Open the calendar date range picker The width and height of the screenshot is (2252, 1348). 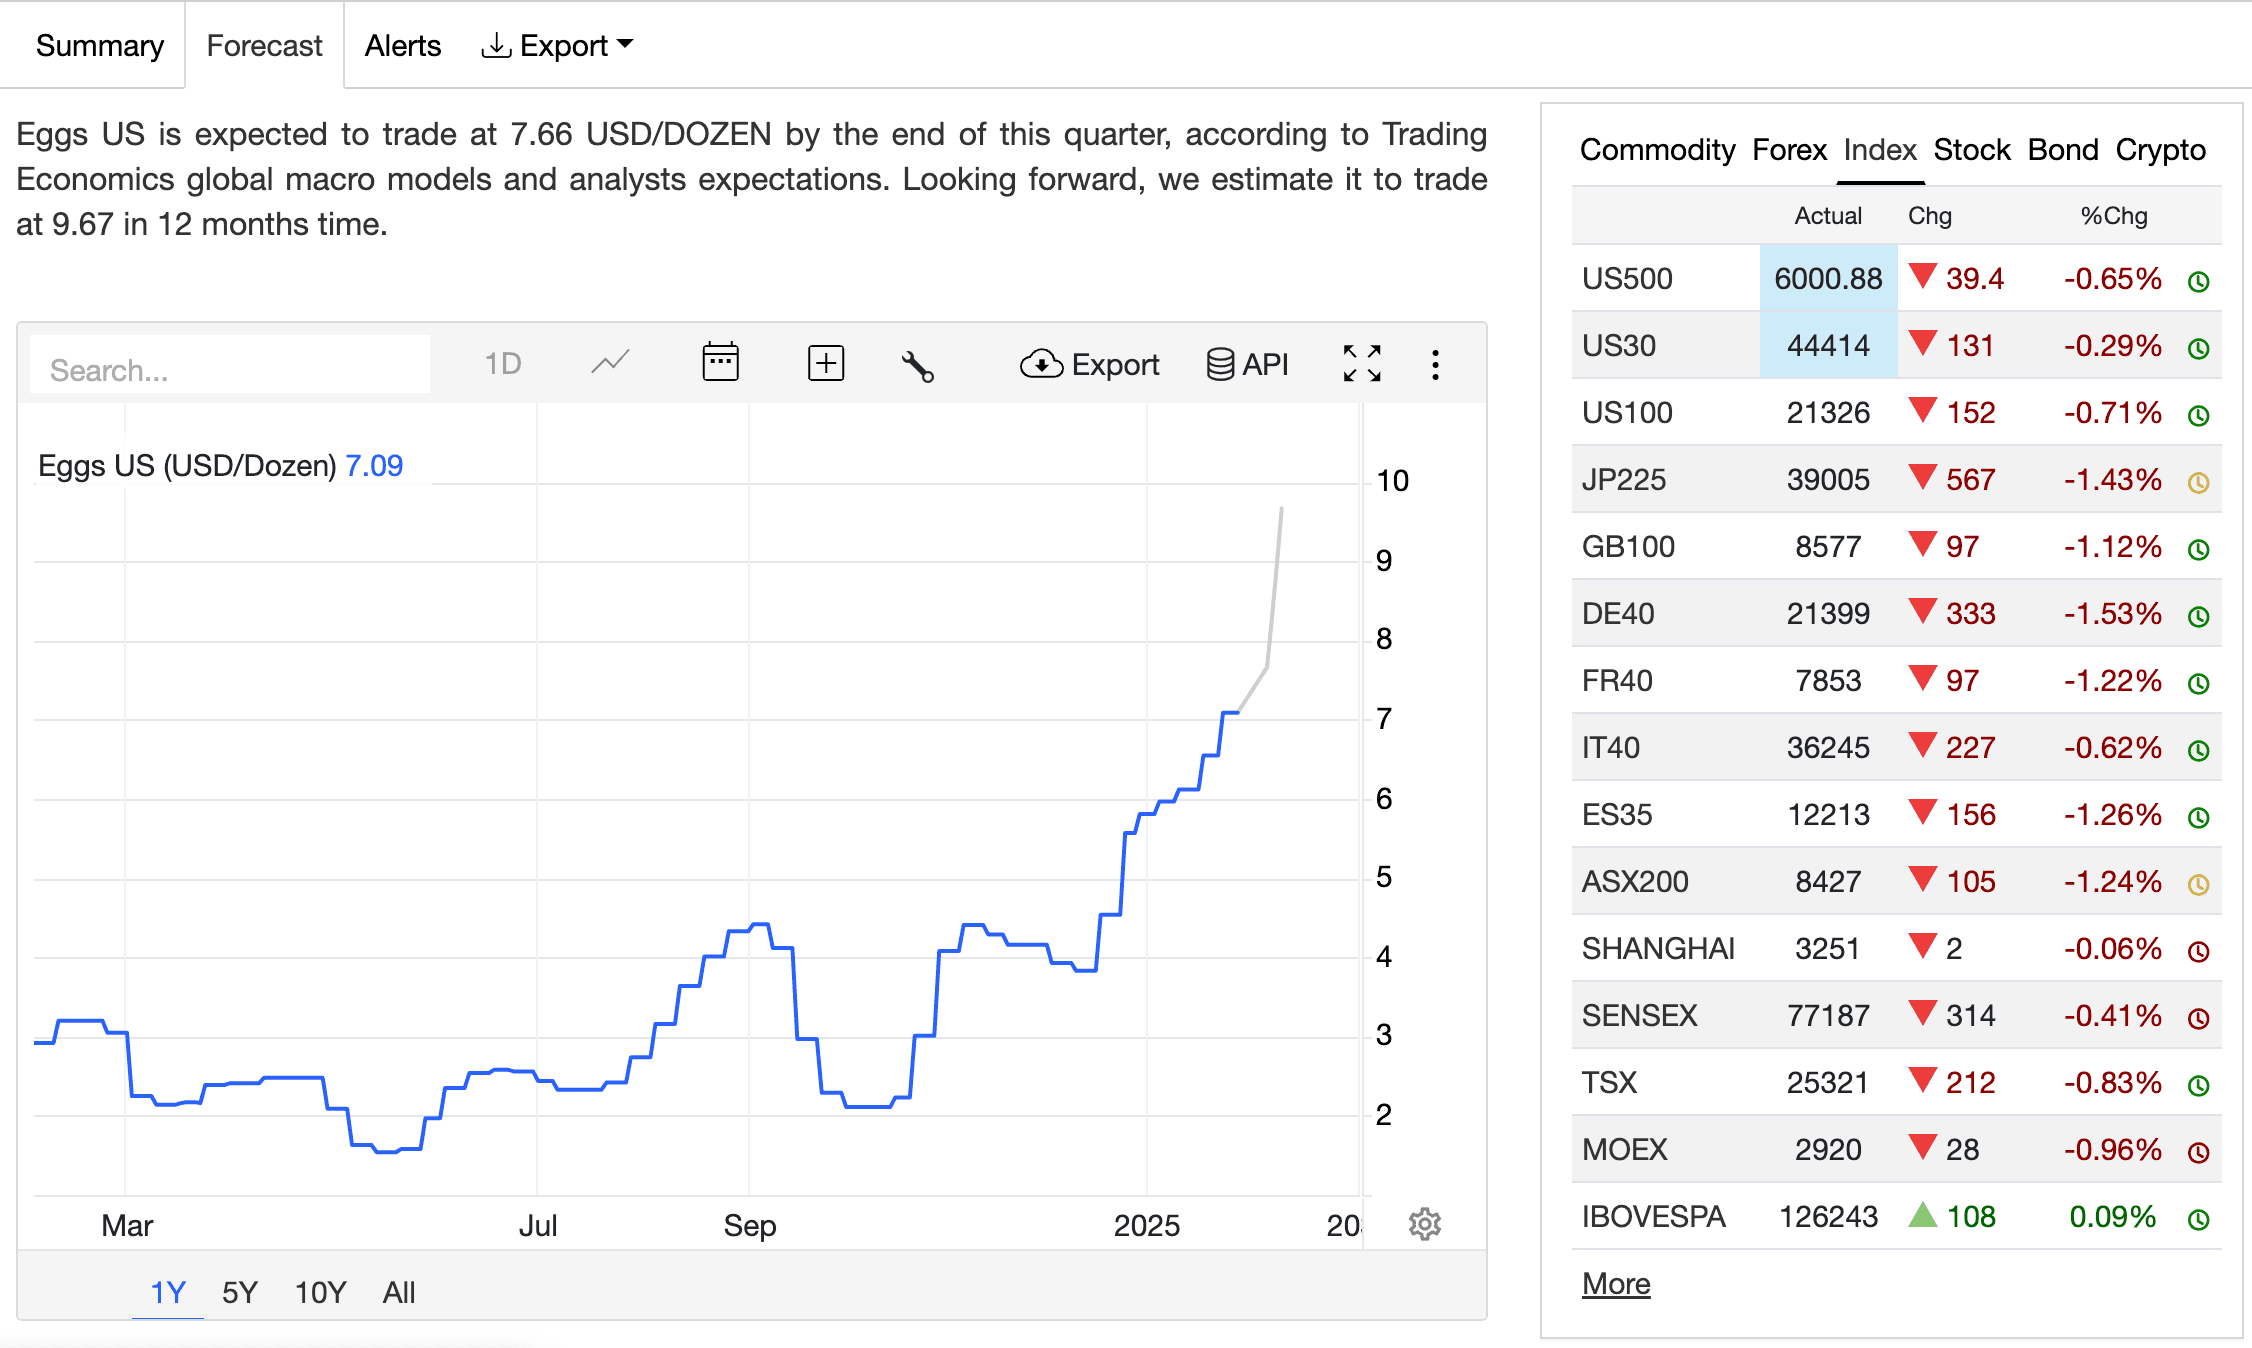point(721,363)
